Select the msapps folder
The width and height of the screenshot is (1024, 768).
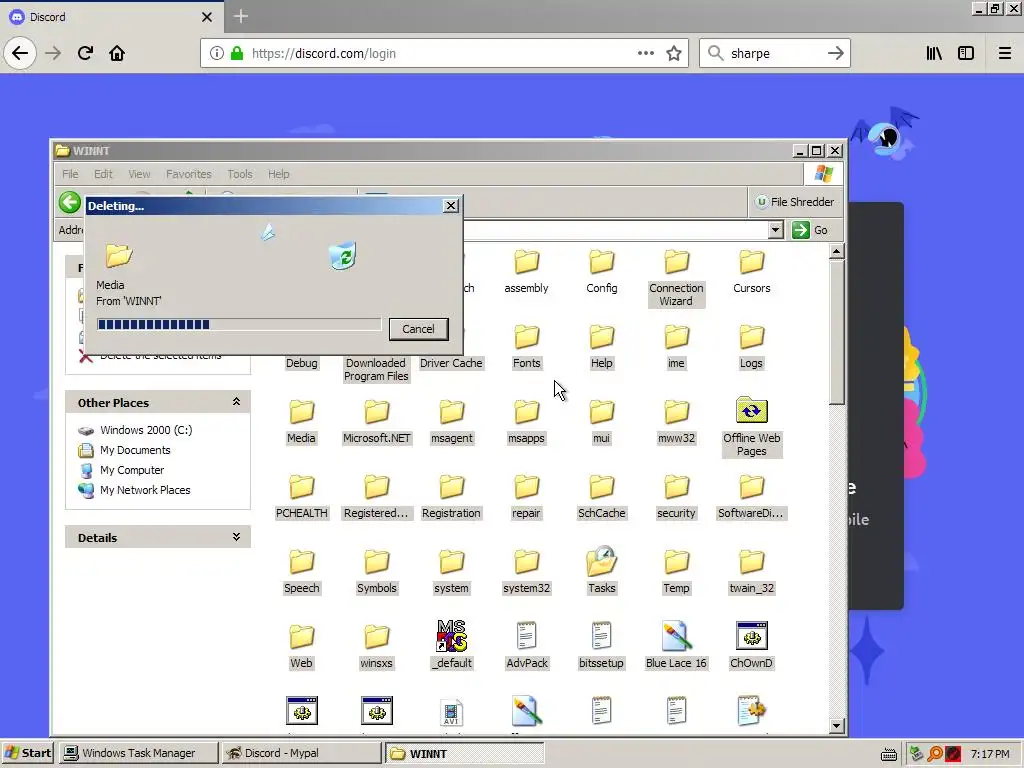pos(526,422)
